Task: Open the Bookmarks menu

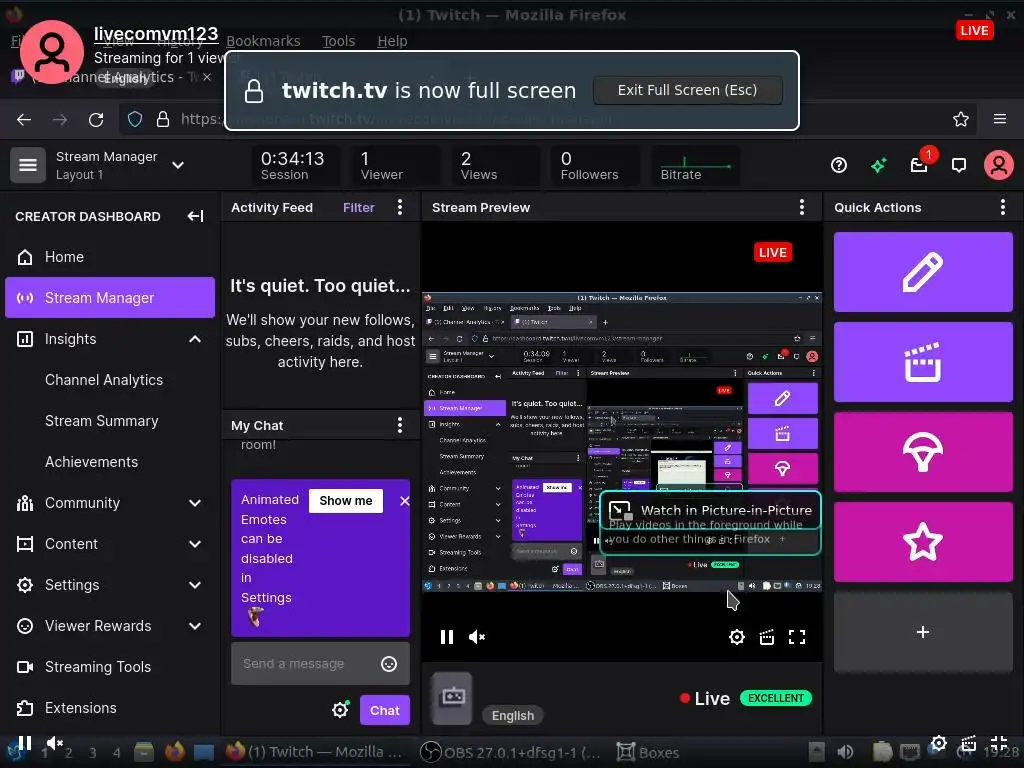Action: point(263,41)
